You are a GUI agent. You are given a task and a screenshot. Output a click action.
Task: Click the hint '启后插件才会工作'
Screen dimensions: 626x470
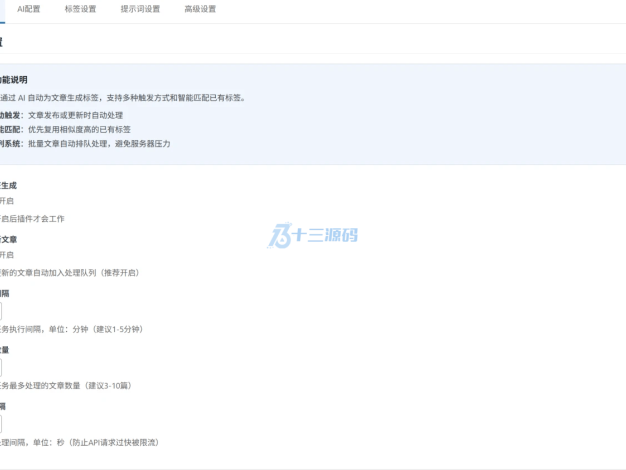(x=32, y=219)
